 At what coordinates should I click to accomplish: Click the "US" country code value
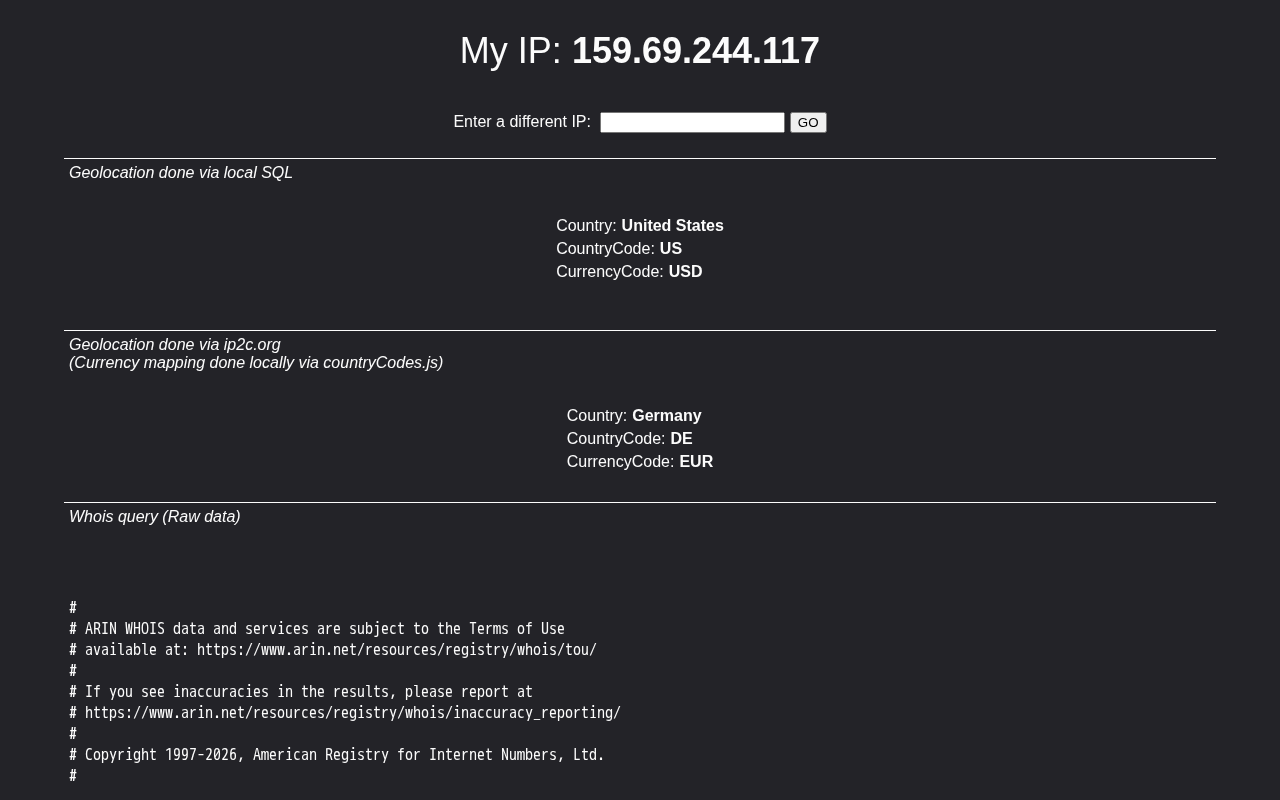coord(670,249)
